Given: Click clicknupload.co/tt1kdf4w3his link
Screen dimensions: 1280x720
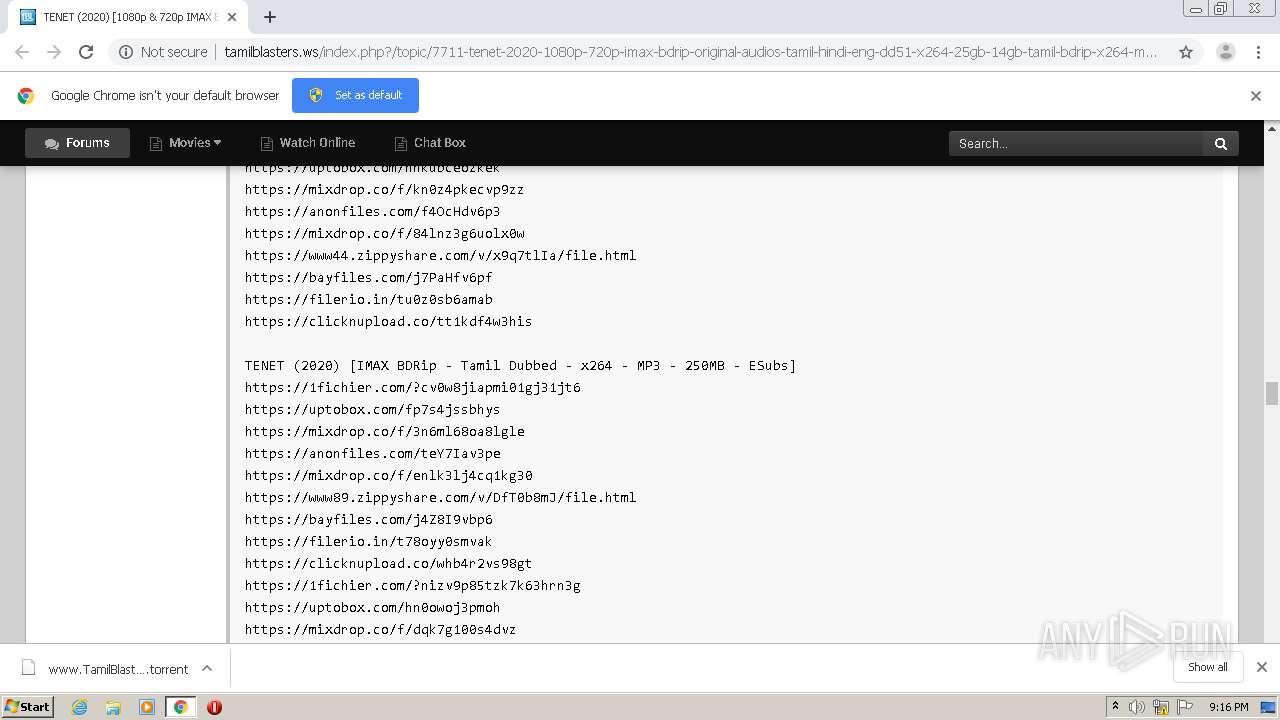Looking at the screenshot, I should pos(388,321).
